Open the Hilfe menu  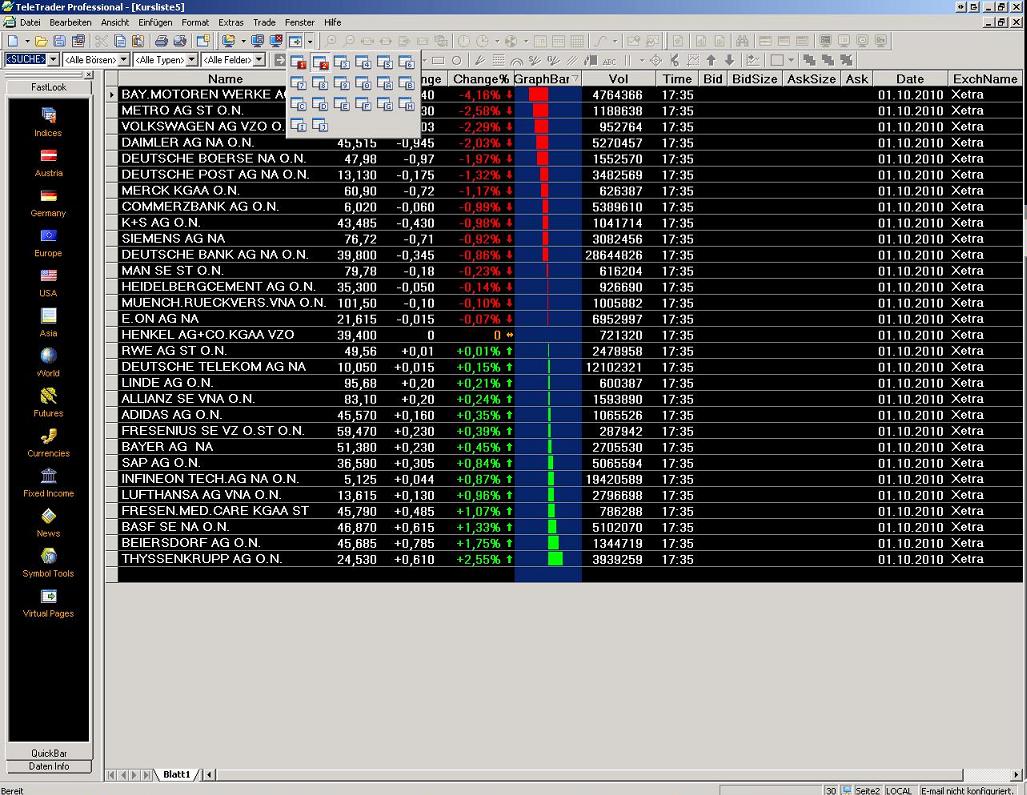tap(333, 22)
